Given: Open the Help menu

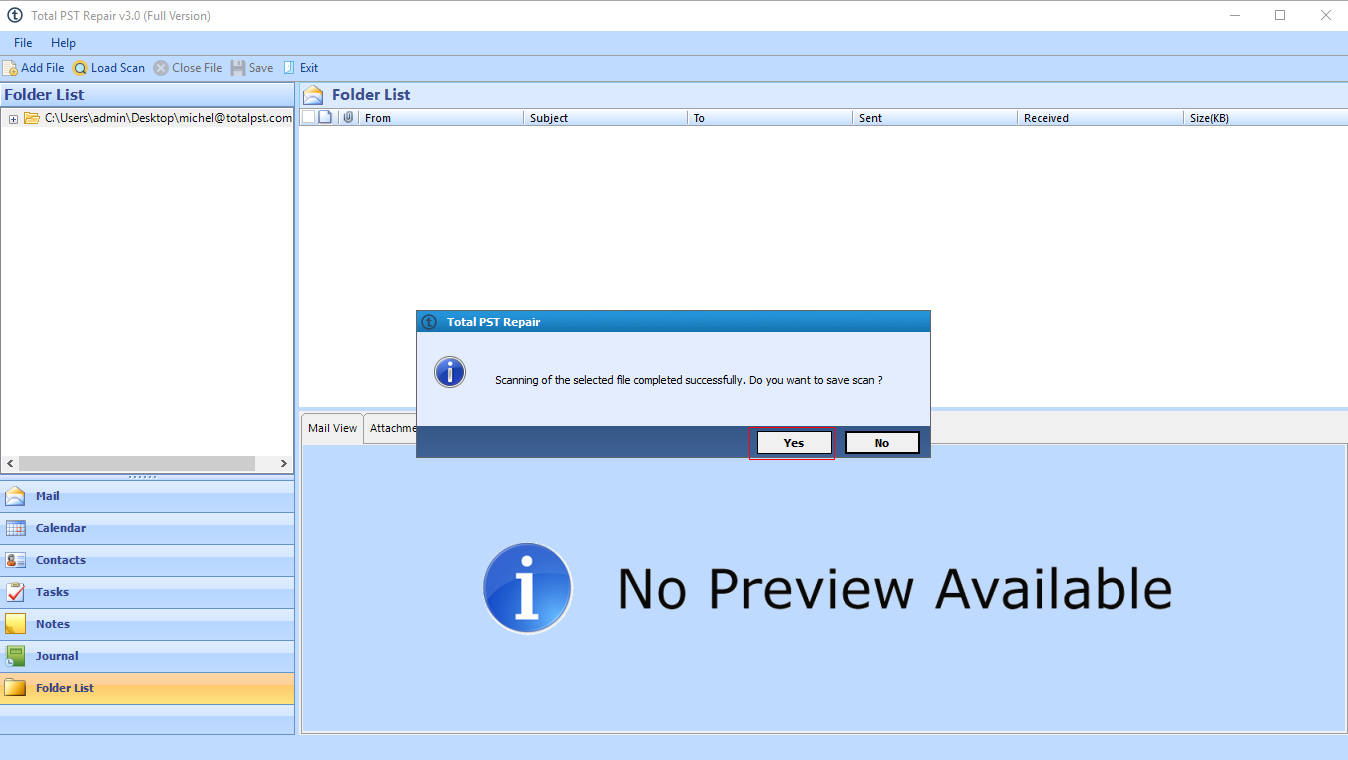Looking at the screenshot, I should click(63, 43).
